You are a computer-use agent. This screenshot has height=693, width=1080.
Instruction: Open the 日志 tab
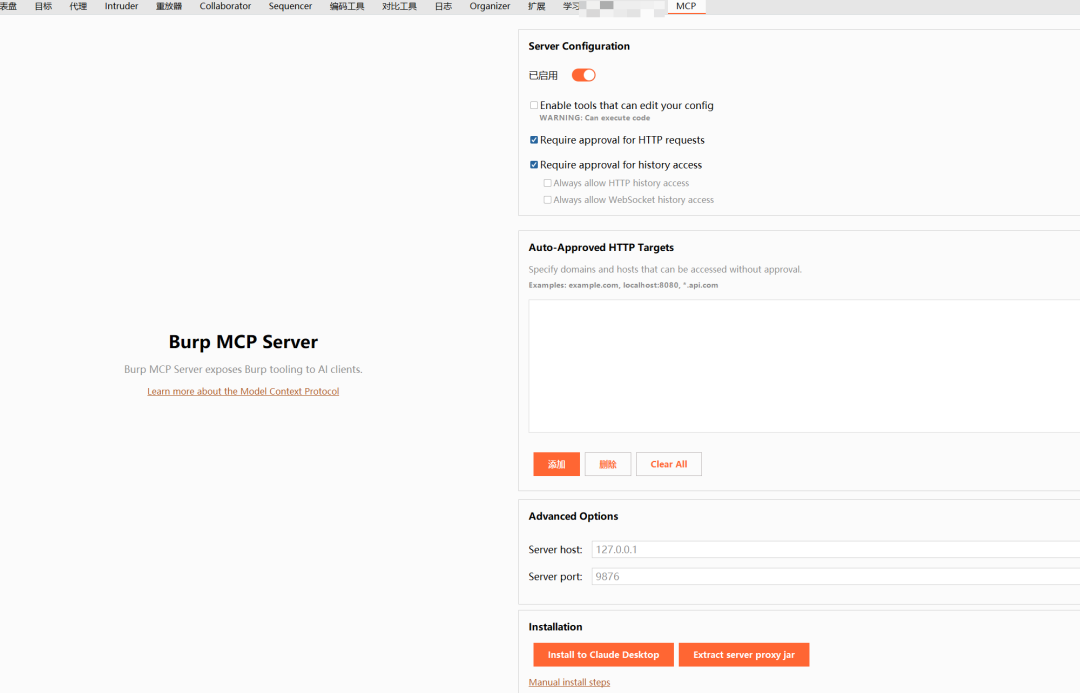[x=443, y=6]
